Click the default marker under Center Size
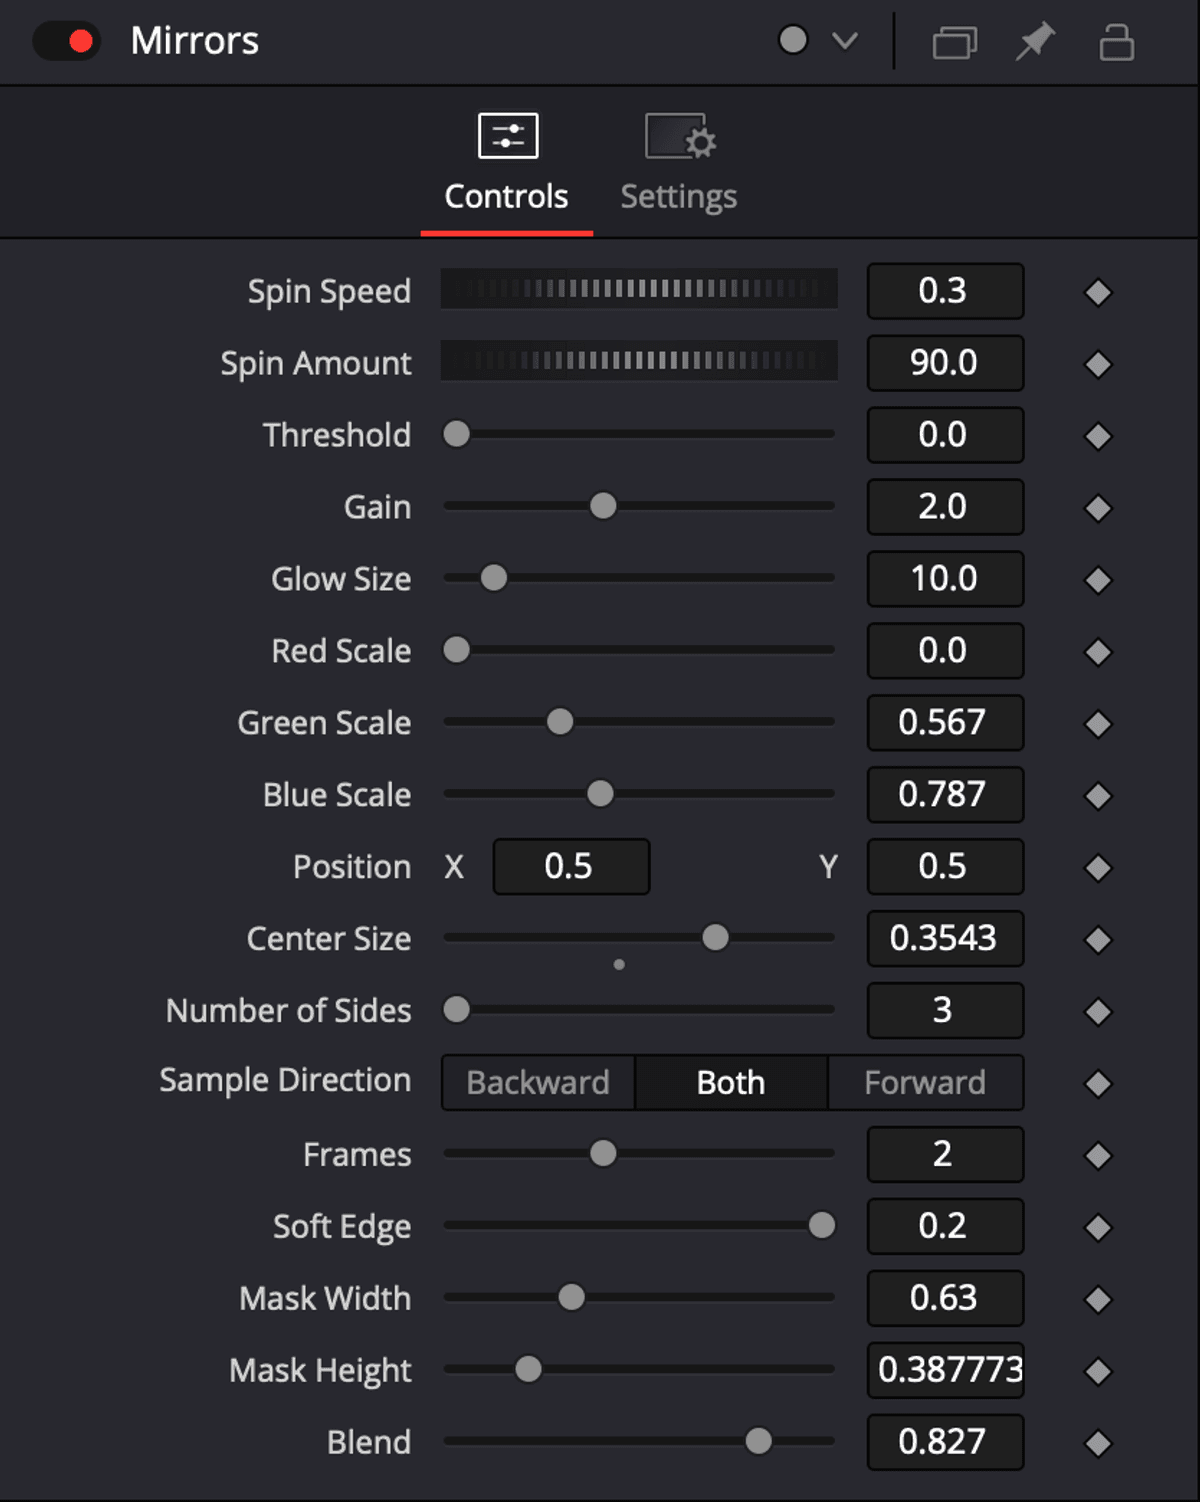Image resolution: width=1200 pixels, height=1502 pixels. click(619, 965)
